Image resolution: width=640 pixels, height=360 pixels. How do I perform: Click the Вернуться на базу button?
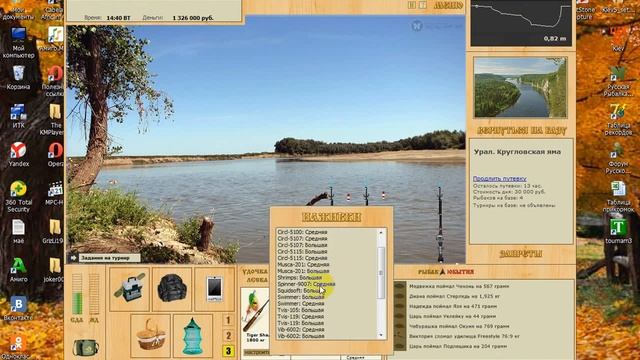point(521,131)
